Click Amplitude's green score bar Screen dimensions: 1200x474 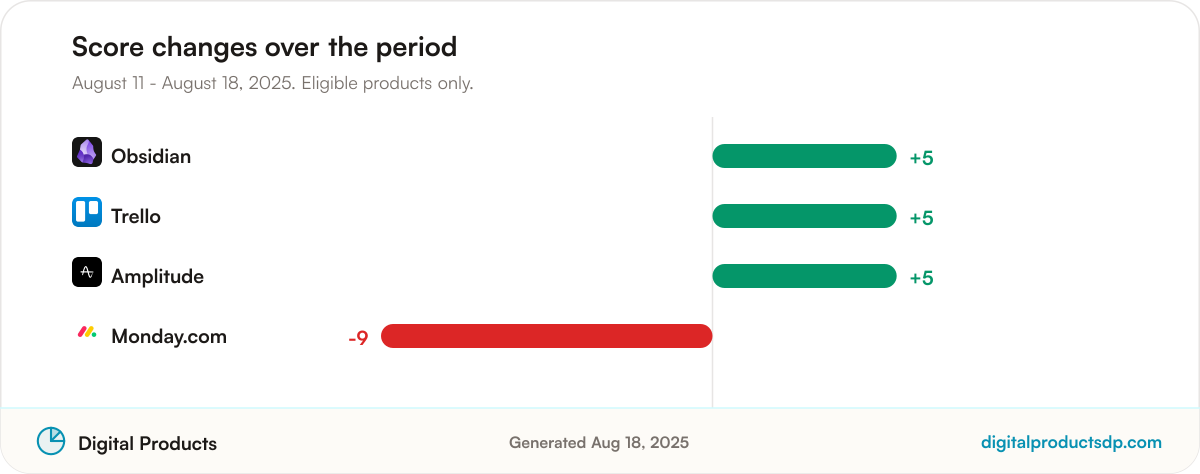click(x=804, y=276)
